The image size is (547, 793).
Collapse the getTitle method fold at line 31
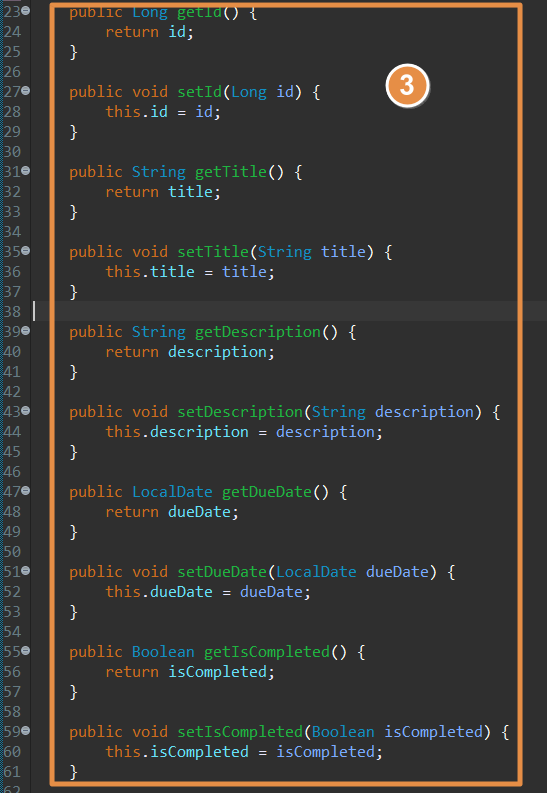[25, 171]
